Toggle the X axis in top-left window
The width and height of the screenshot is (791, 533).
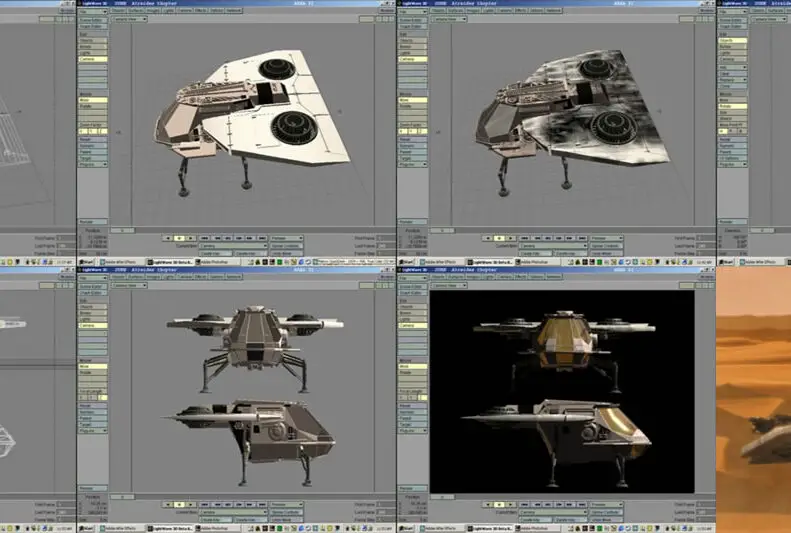tap(83, 131)
